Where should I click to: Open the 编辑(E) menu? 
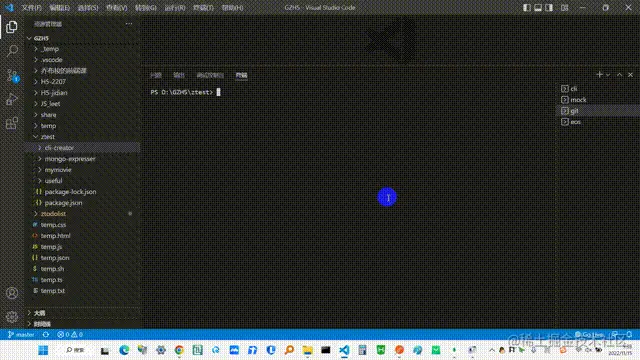tap(60, 8)
